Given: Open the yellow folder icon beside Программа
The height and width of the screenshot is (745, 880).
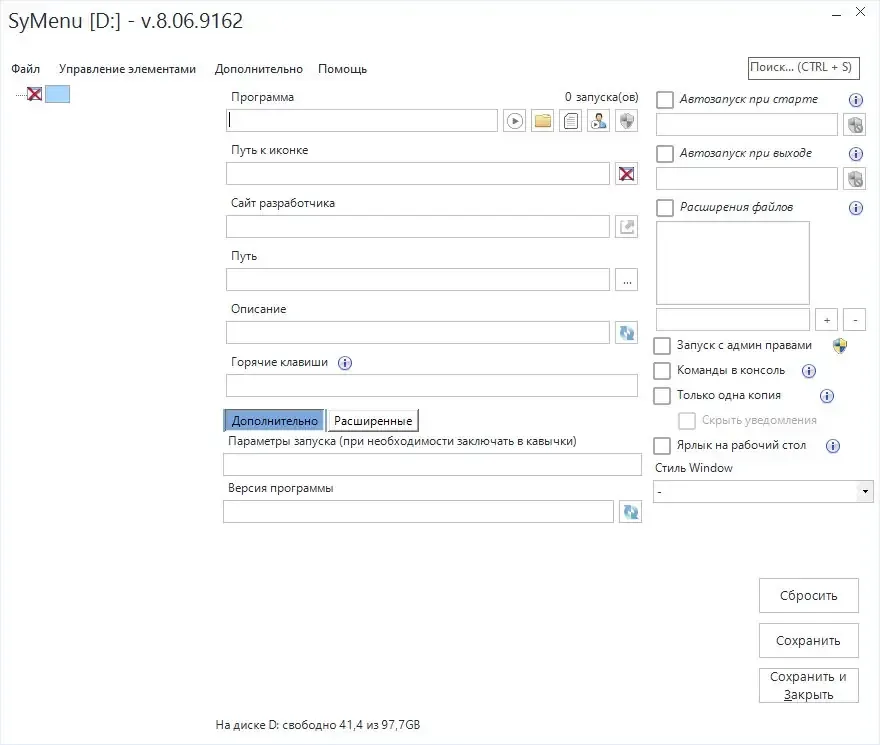Looking at the screenshot, I should (543, 121).
